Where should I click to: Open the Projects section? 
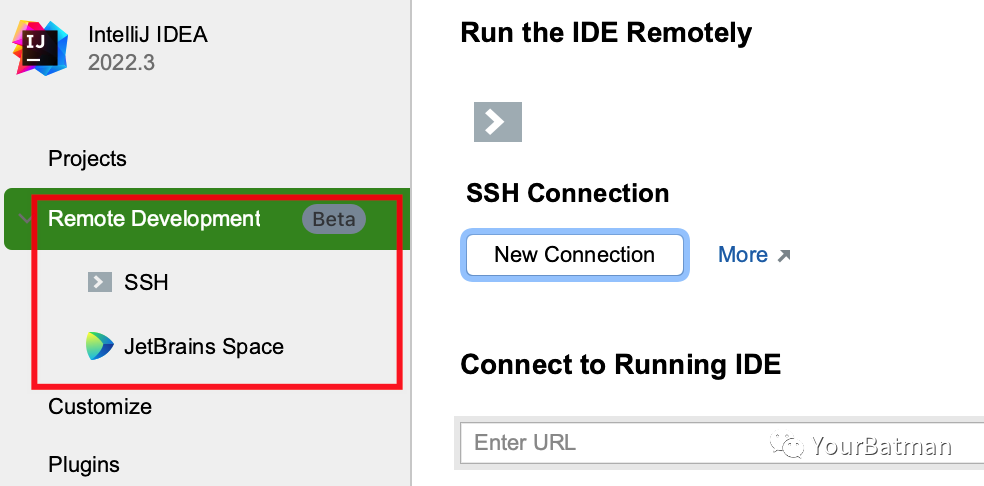click(87, 158)
